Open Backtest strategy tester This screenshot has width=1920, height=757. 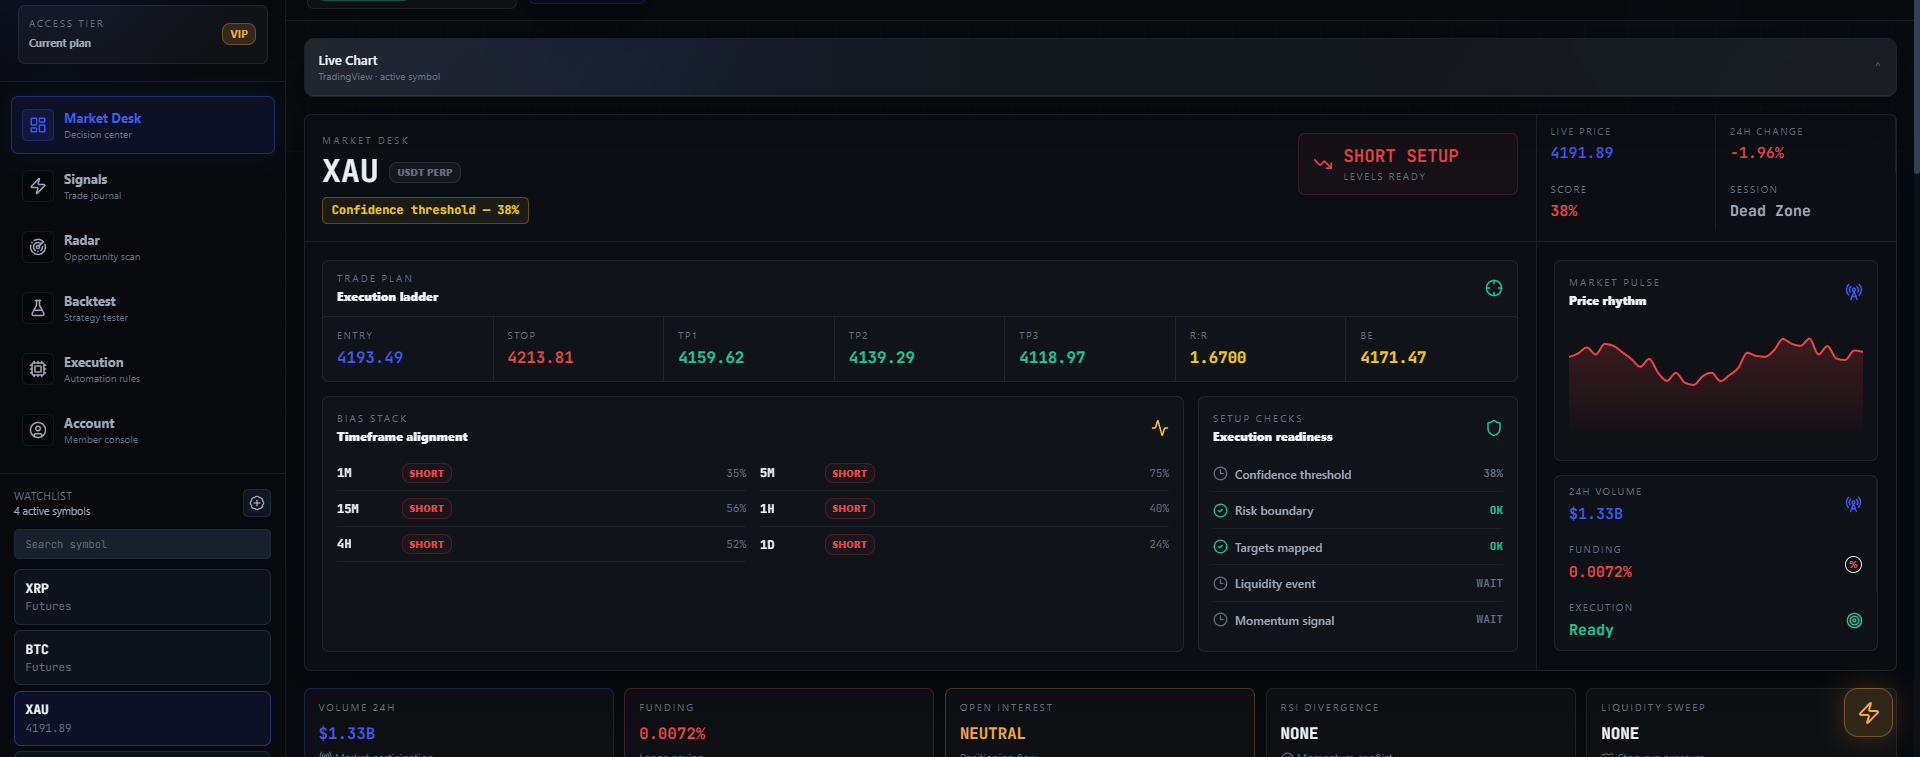tap(143, 308)
